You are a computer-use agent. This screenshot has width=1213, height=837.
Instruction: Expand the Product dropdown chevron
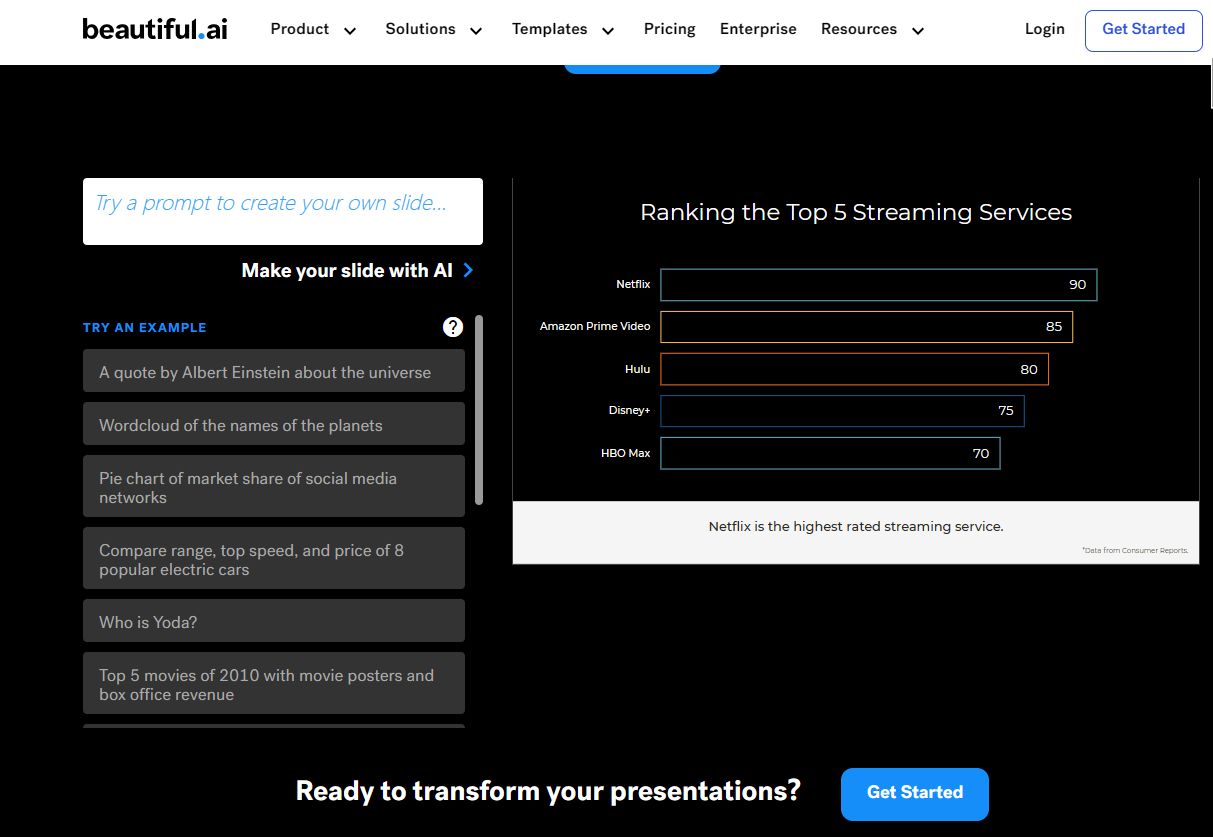click(350, 31)
